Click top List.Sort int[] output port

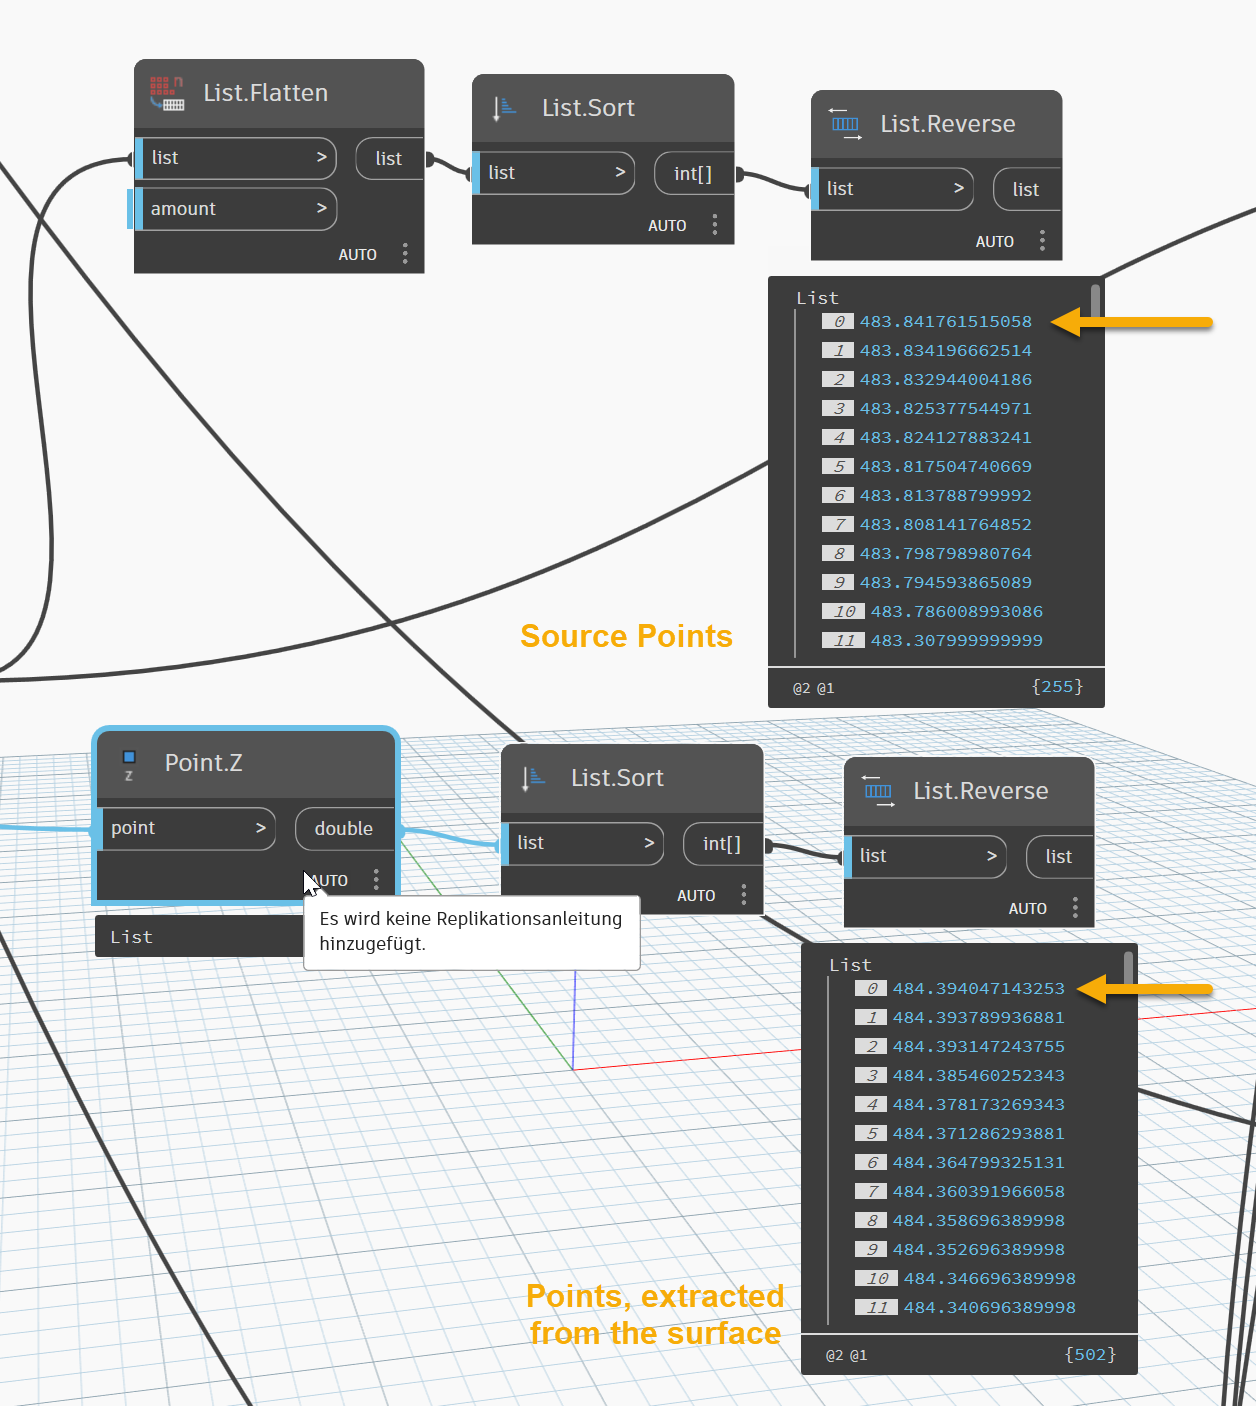[x=693, y=174]
